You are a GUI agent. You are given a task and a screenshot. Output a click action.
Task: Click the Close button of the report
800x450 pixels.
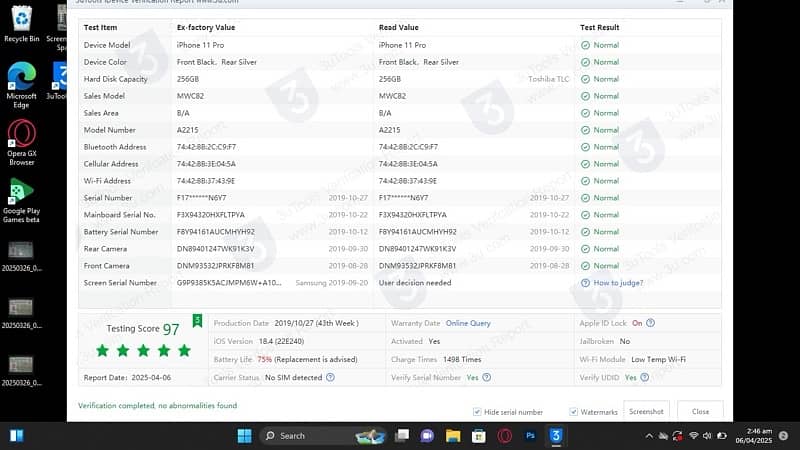pyautogui.click(x=700, y=411)
